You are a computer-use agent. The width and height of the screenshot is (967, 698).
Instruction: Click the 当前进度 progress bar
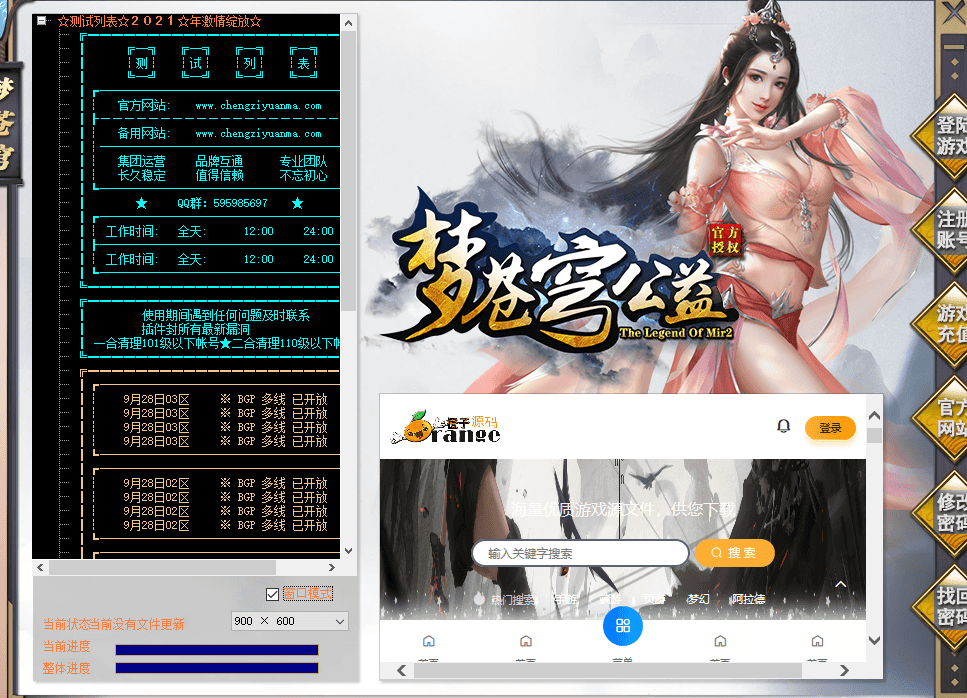(217, 650)
